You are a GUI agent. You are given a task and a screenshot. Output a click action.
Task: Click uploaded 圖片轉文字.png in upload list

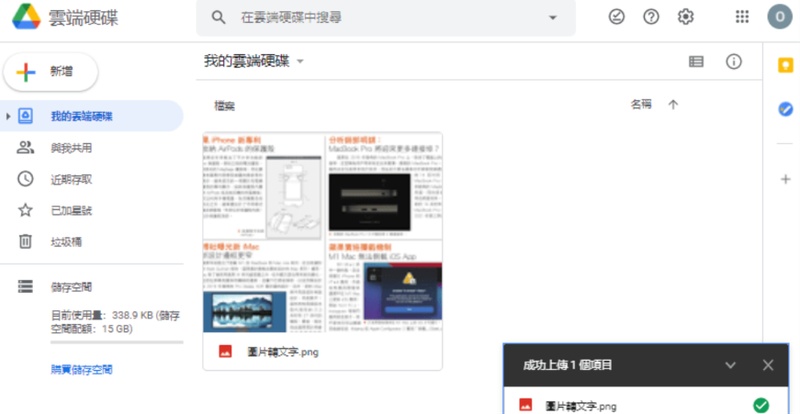[x=581, y=406]
